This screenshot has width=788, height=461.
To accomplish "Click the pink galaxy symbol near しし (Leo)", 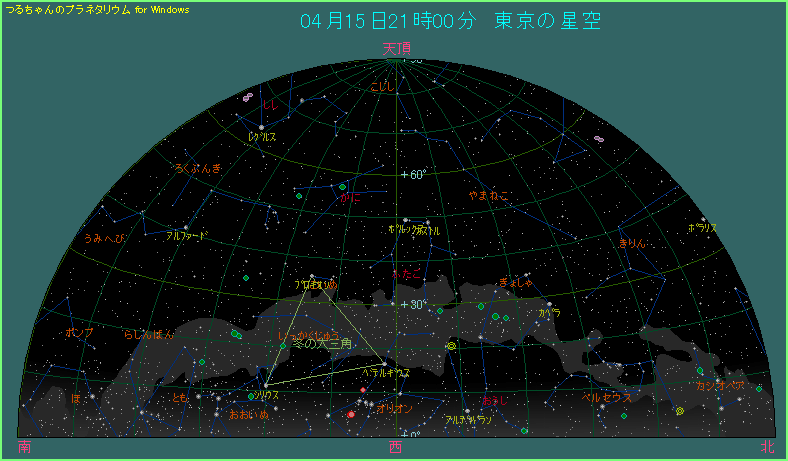I will 246,97.
